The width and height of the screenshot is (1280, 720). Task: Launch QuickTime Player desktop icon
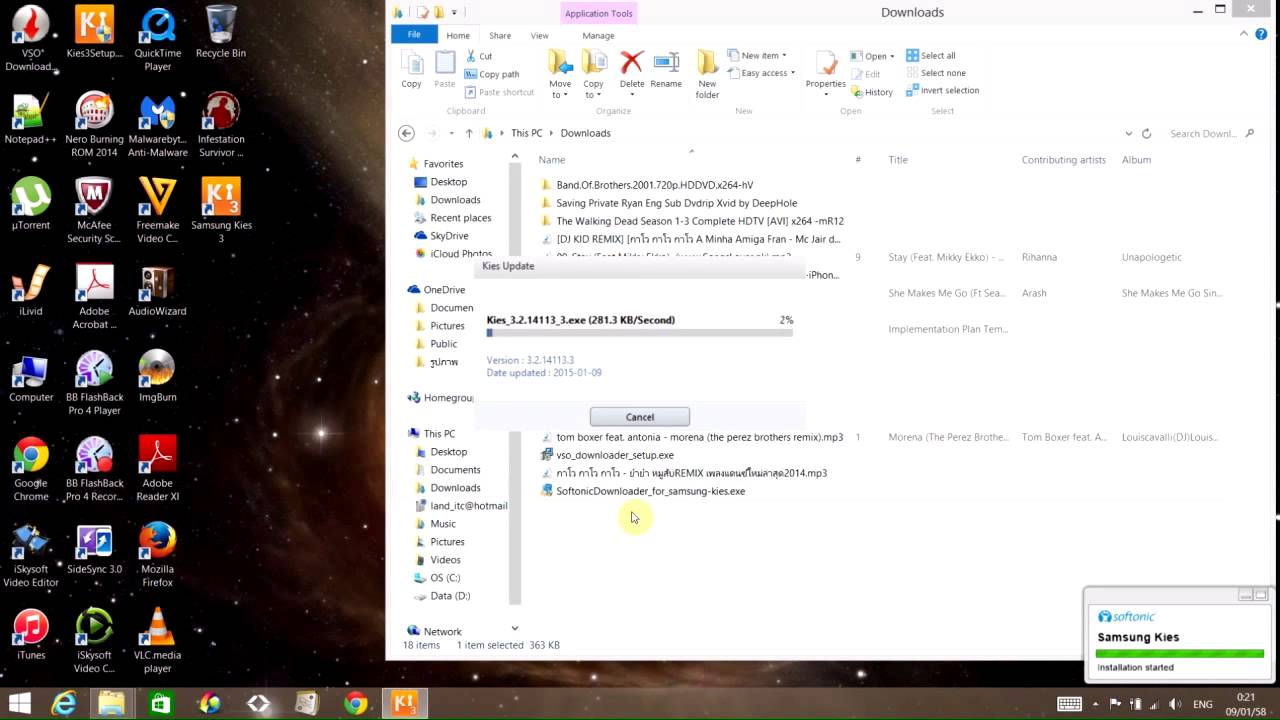coord(157,38)
